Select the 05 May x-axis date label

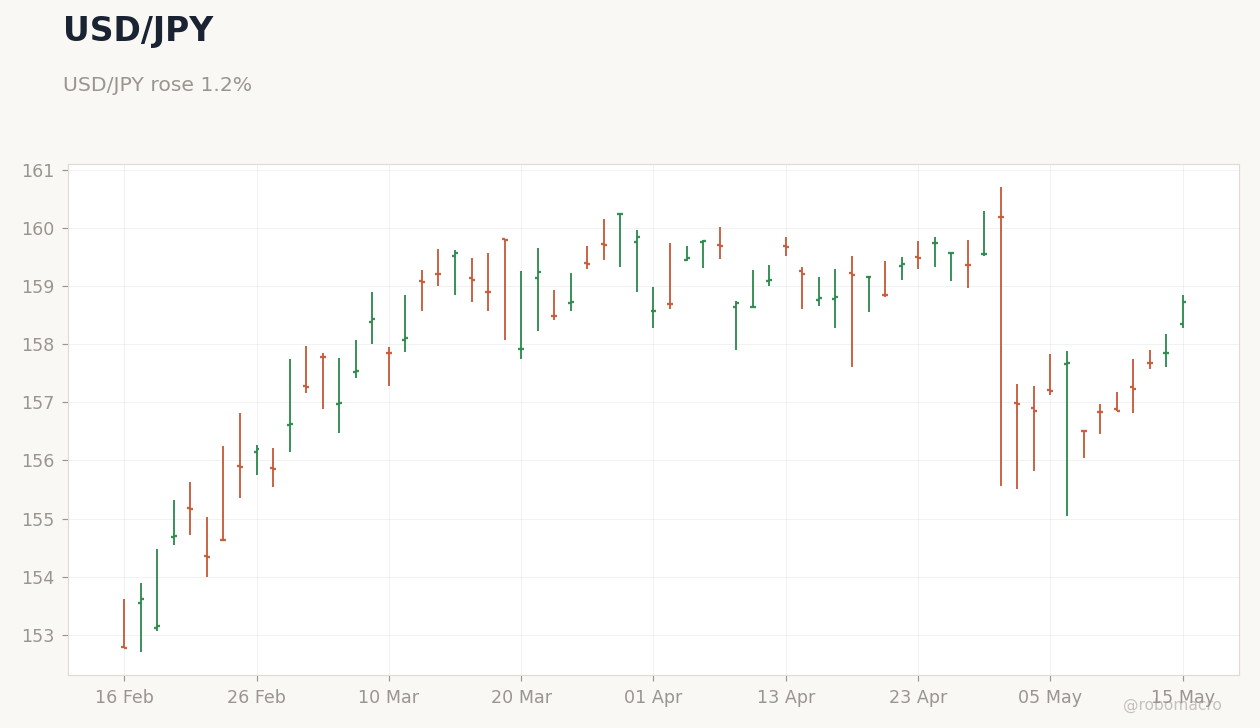pos(1050,698)
